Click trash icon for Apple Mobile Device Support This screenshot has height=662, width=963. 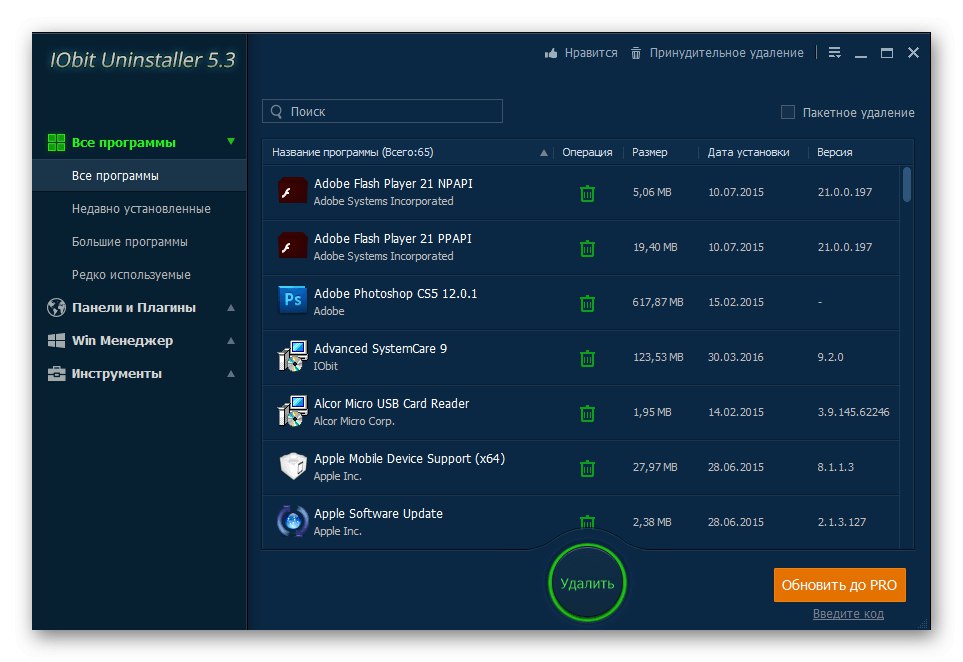tap(587, 469)
